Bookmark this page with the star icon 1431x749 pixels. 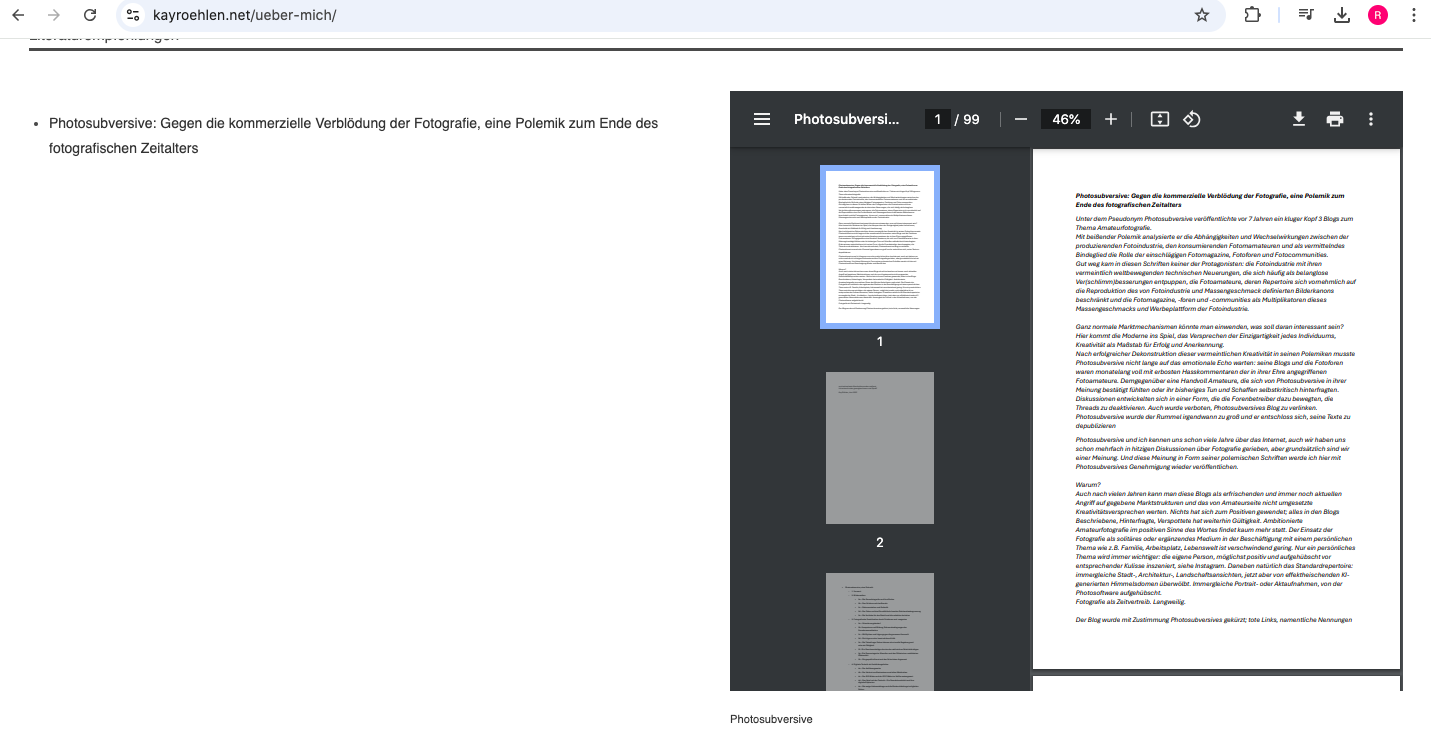coord(1202,15)
